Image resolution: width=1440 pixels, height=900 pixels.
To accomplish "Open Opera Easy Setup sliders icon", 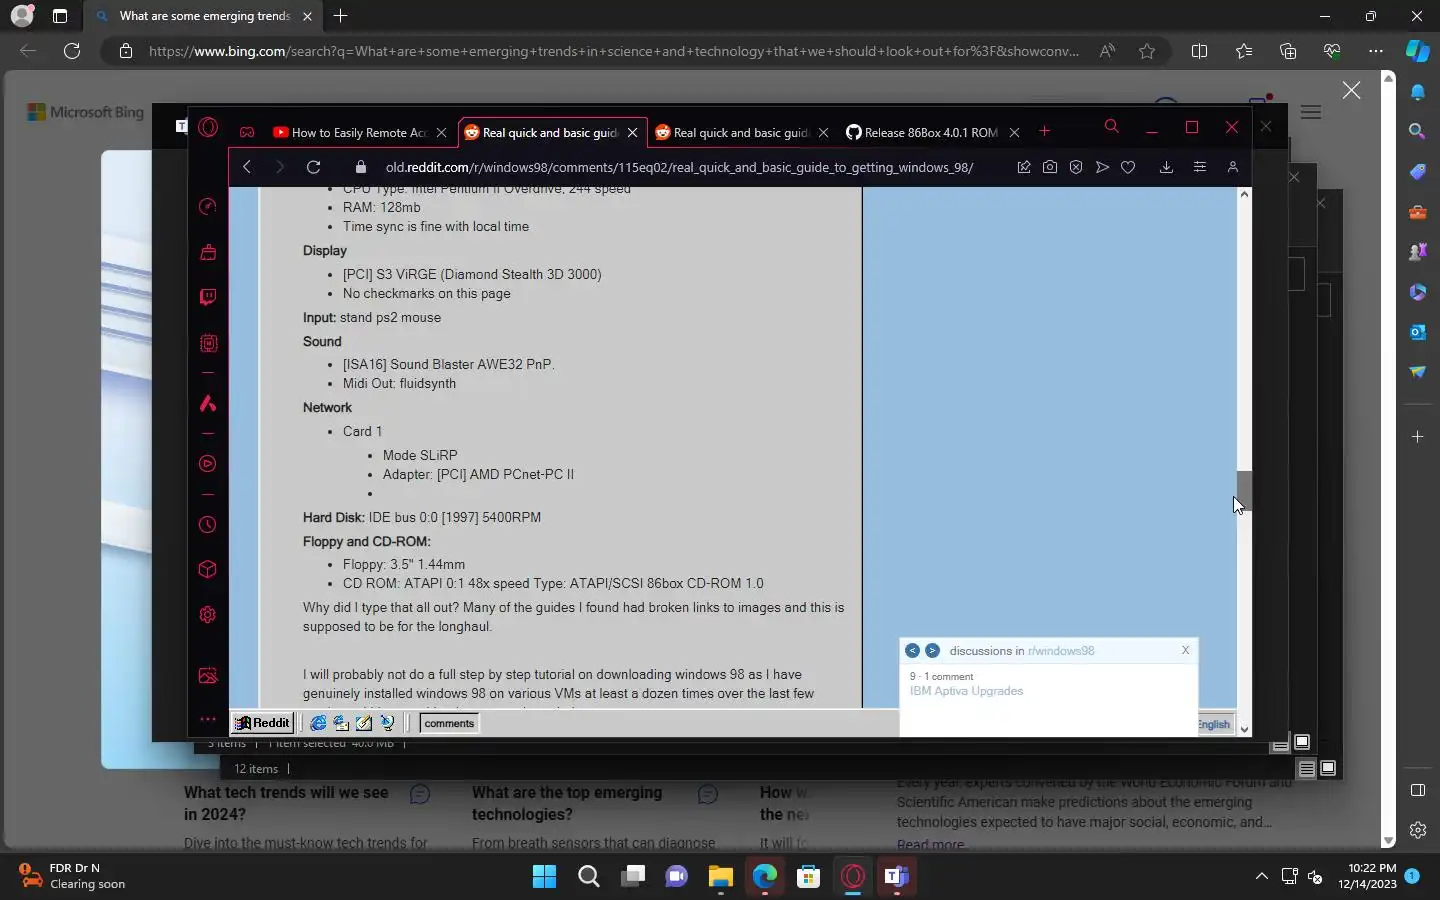I will coord(1200,167).
